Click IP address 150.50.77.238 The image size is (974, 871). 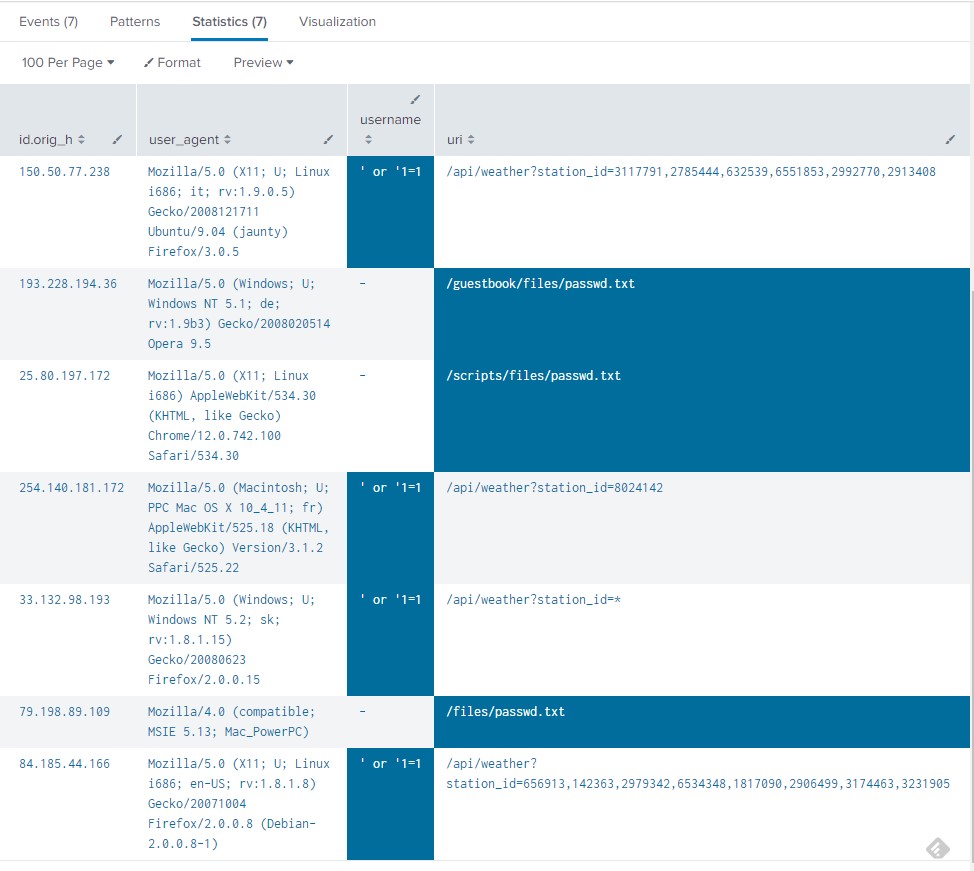coord(64,172)
